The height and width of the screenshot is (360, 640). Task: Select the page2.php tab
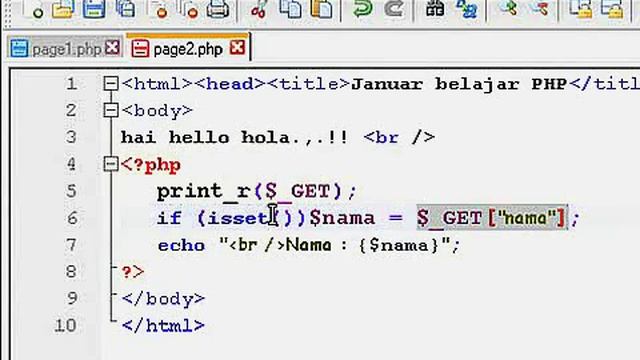click(x=188, y=48)
